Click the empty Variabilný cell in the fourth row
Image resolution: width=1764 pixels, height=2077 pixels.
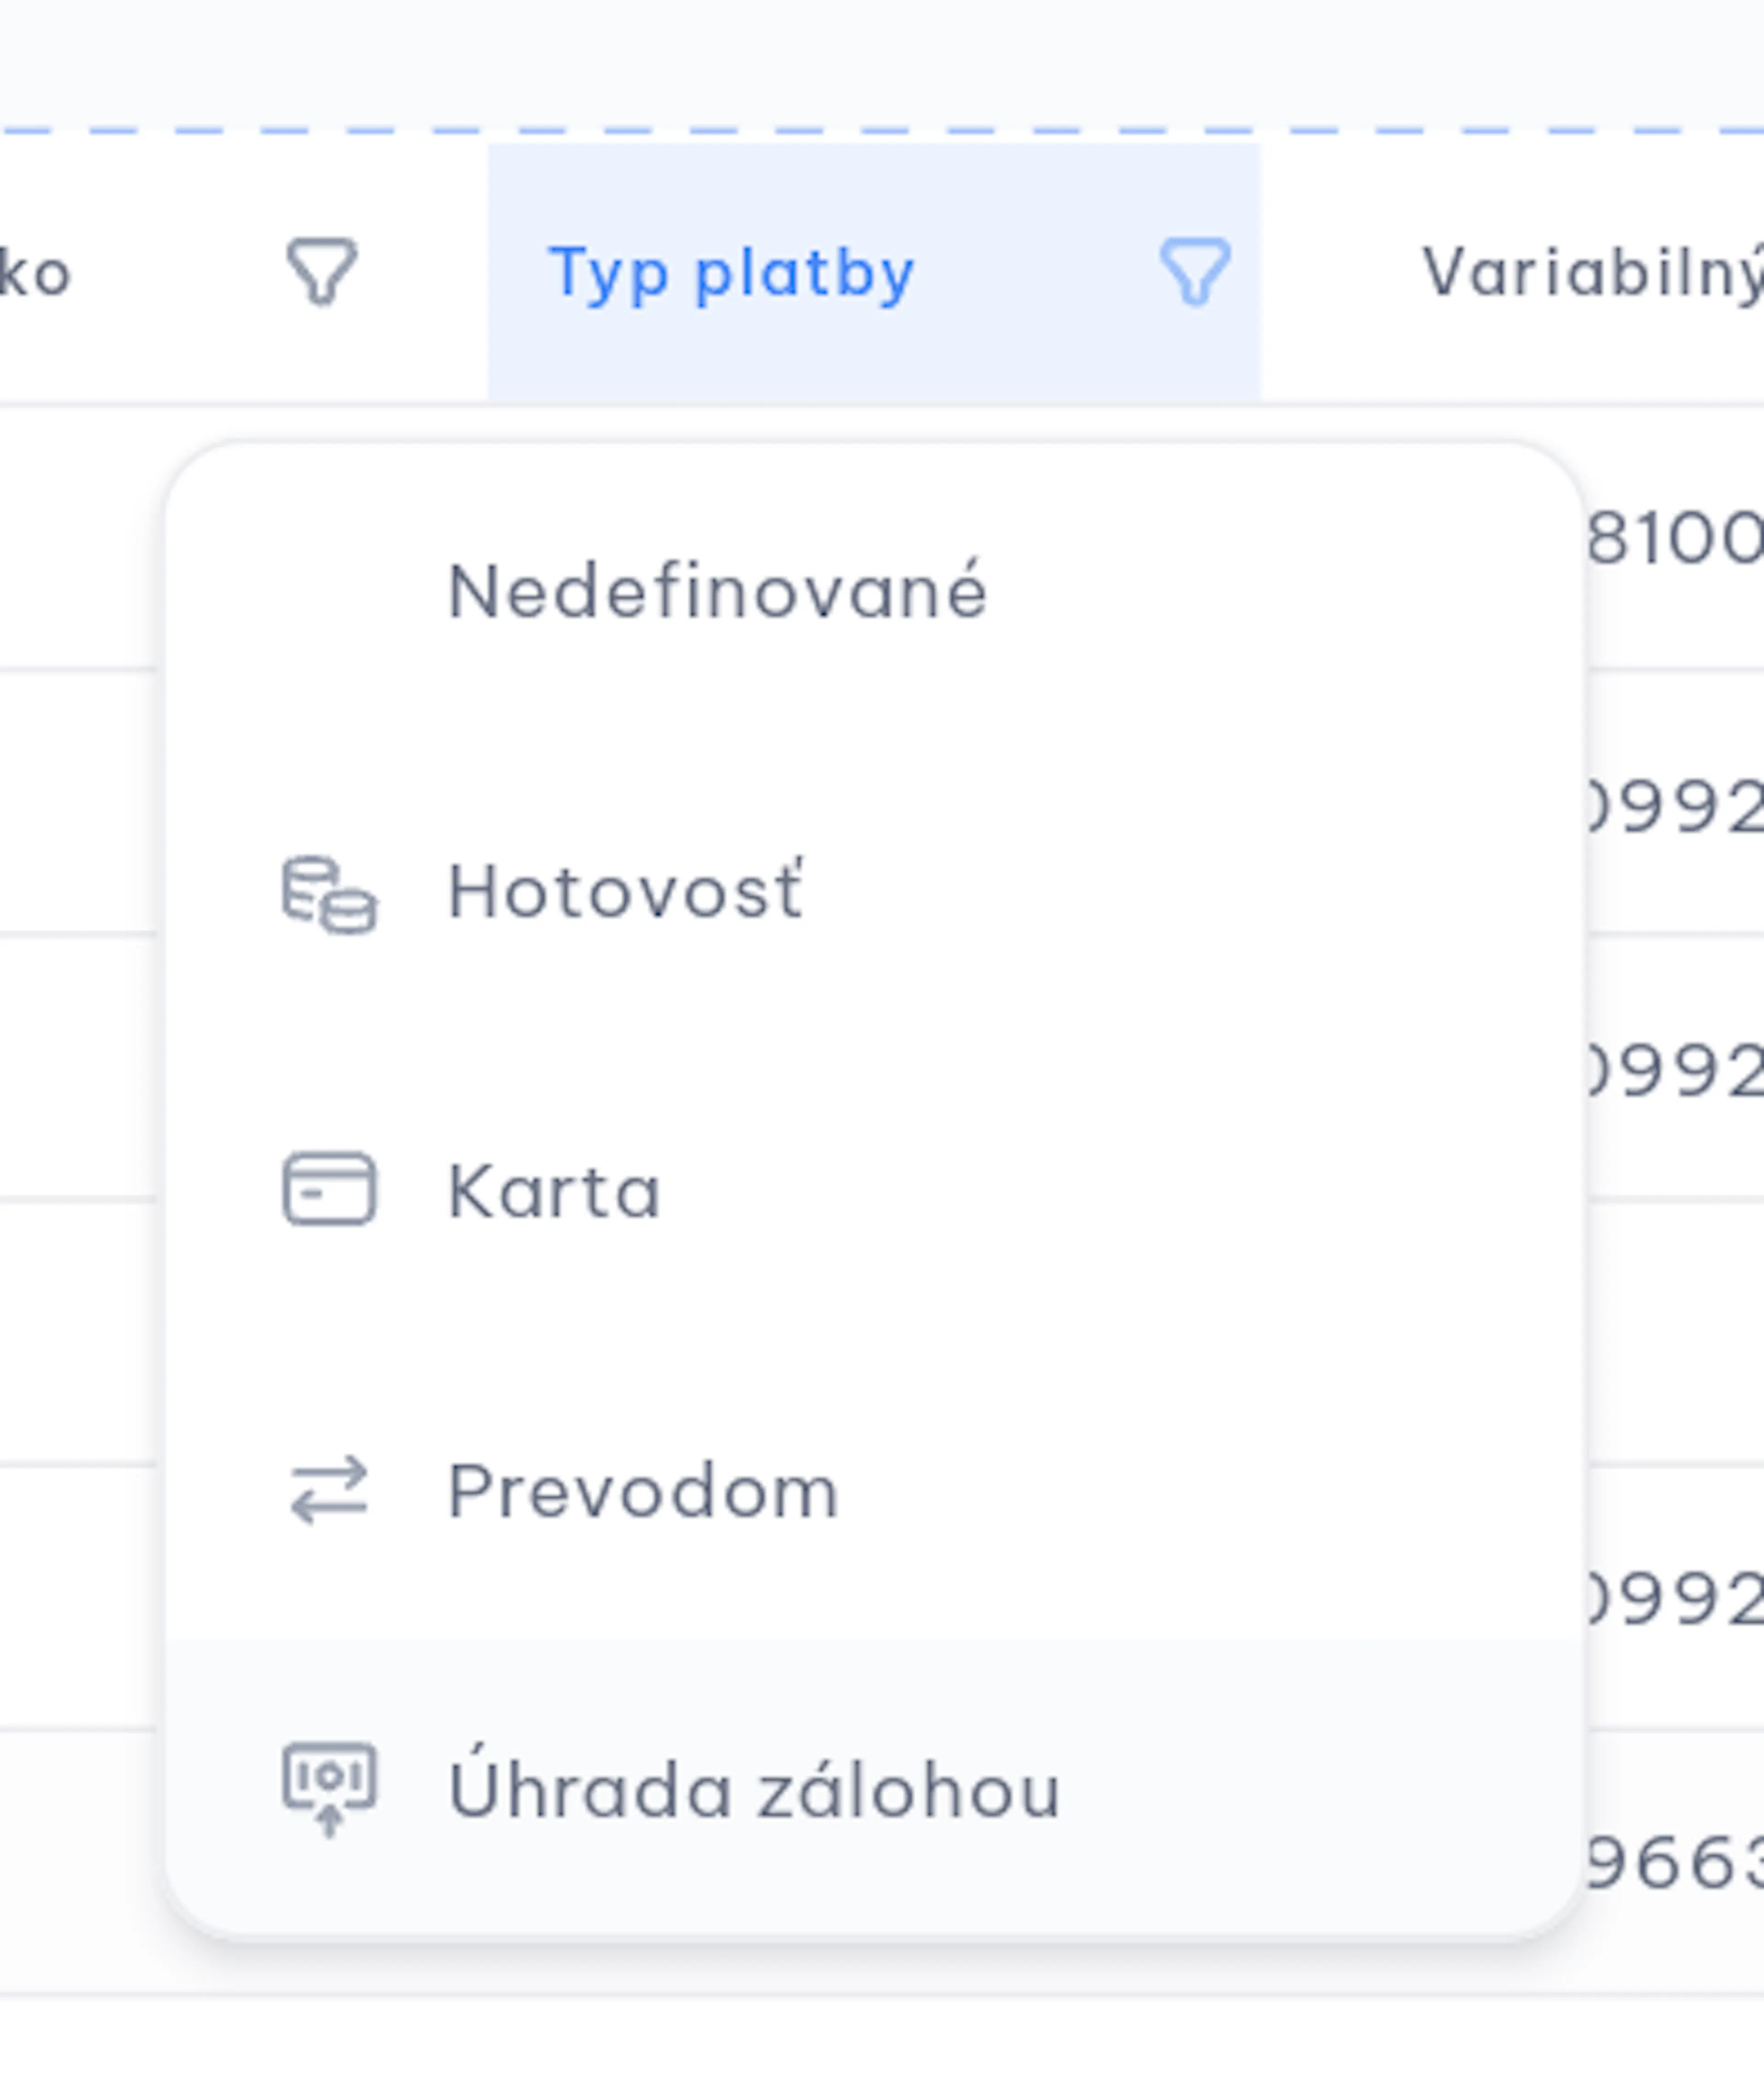(x=1675, y=1332)
